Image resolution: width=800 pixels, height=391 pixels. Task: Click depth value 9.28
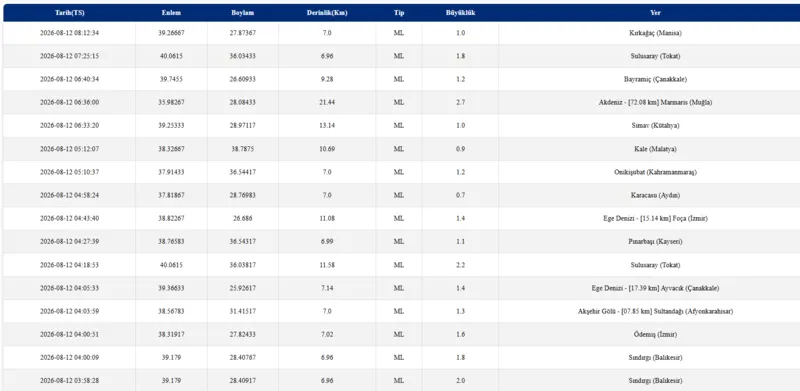point(327,80)
